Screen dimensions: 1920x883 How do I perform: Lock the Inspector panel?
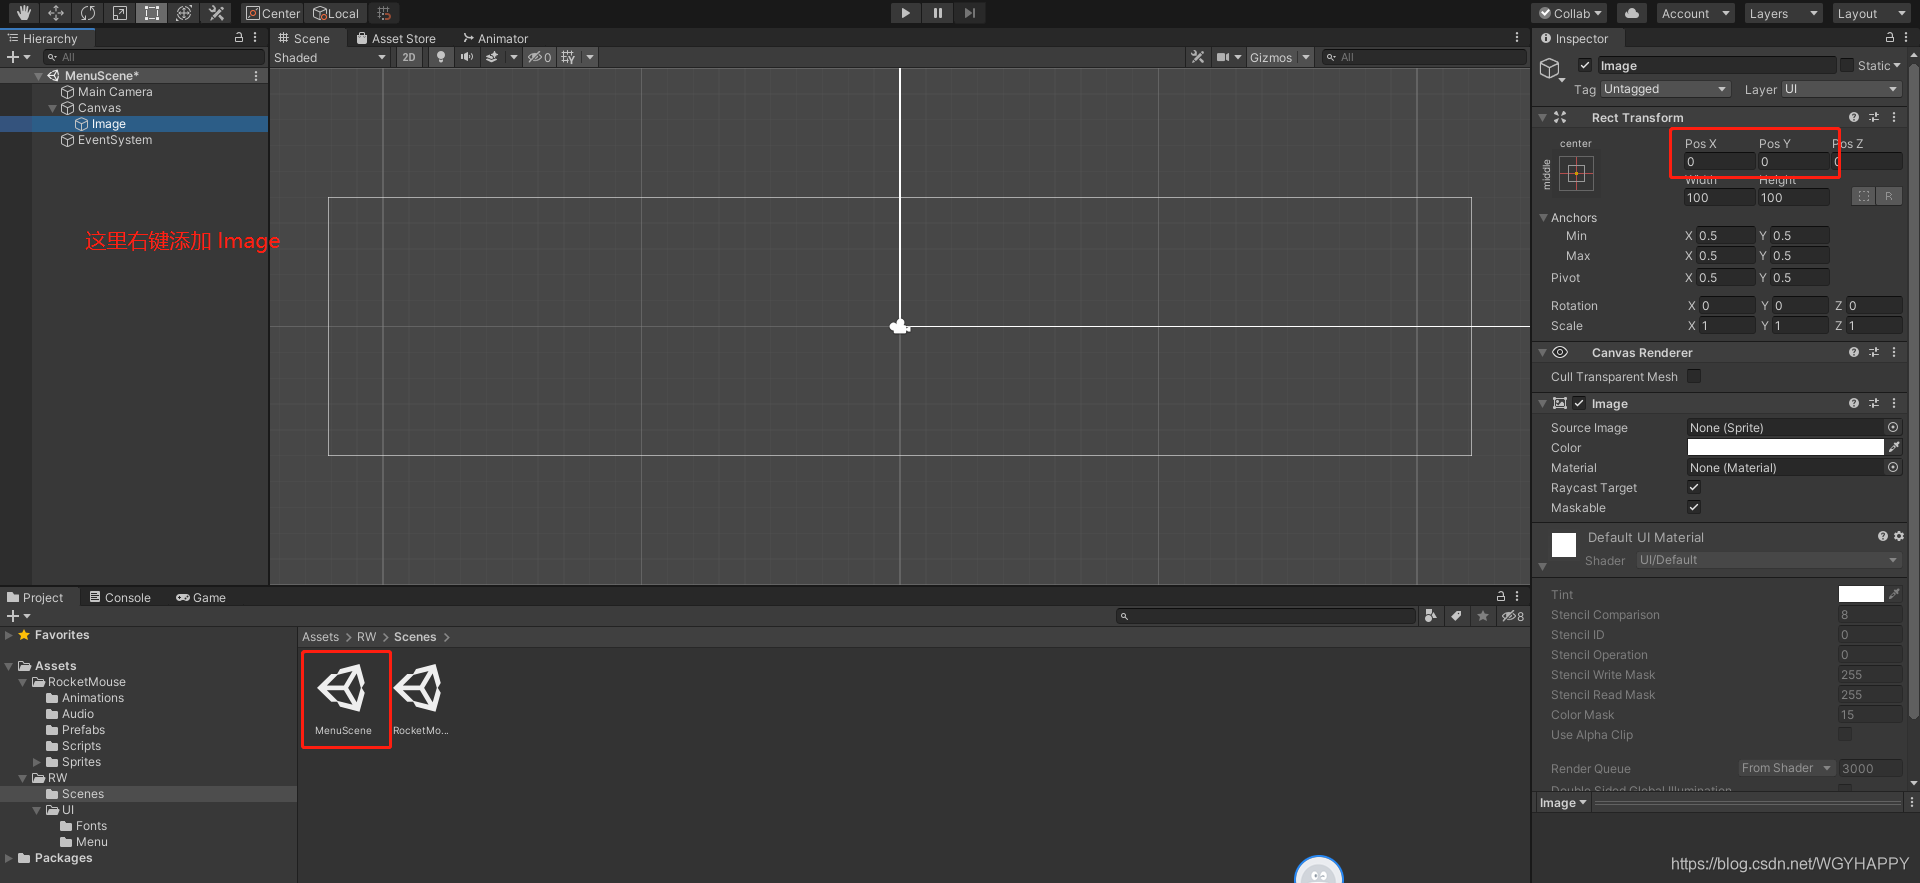pyautogui.click(x=1890, y=38)
